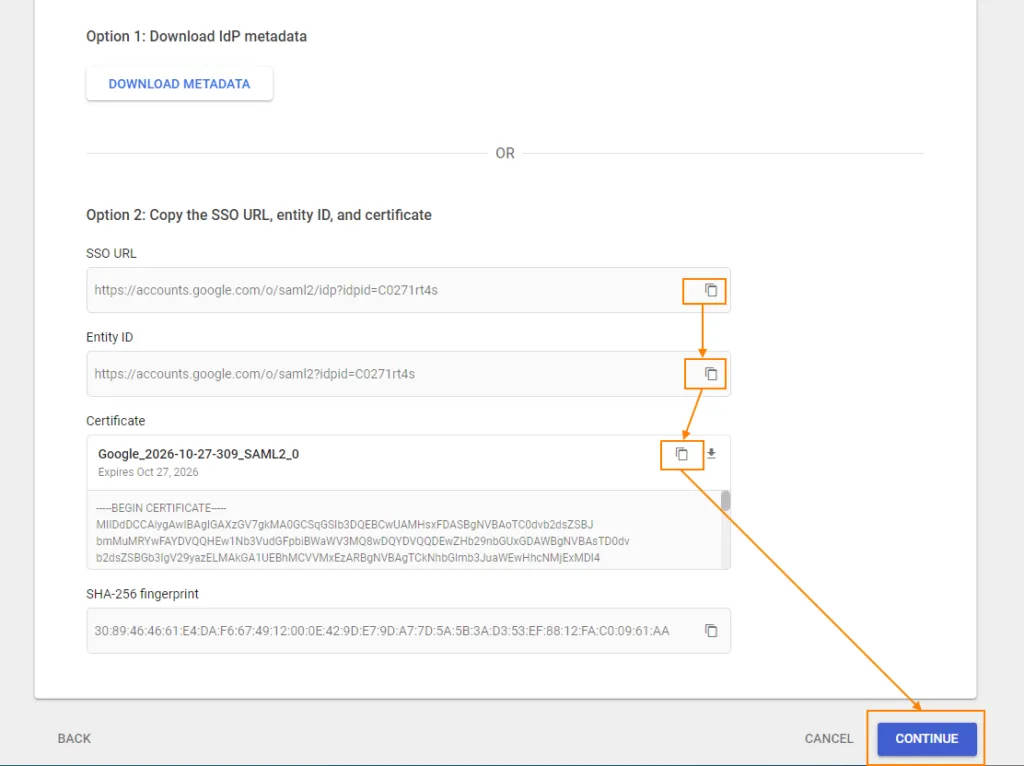Screen dimensions: 1024x766
Task: Download the Google SAML2 certificate file
Action: [711, 453]
